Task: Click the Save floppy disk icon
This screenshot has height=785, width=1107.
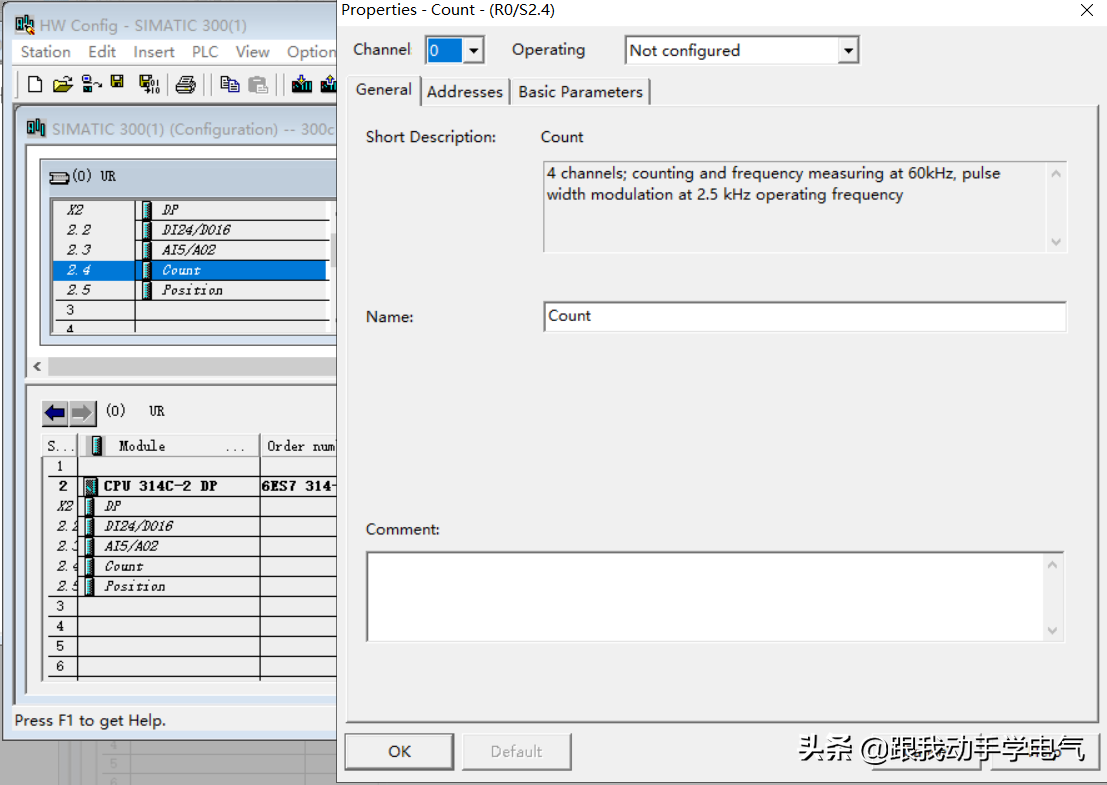Action: (117, 83)
